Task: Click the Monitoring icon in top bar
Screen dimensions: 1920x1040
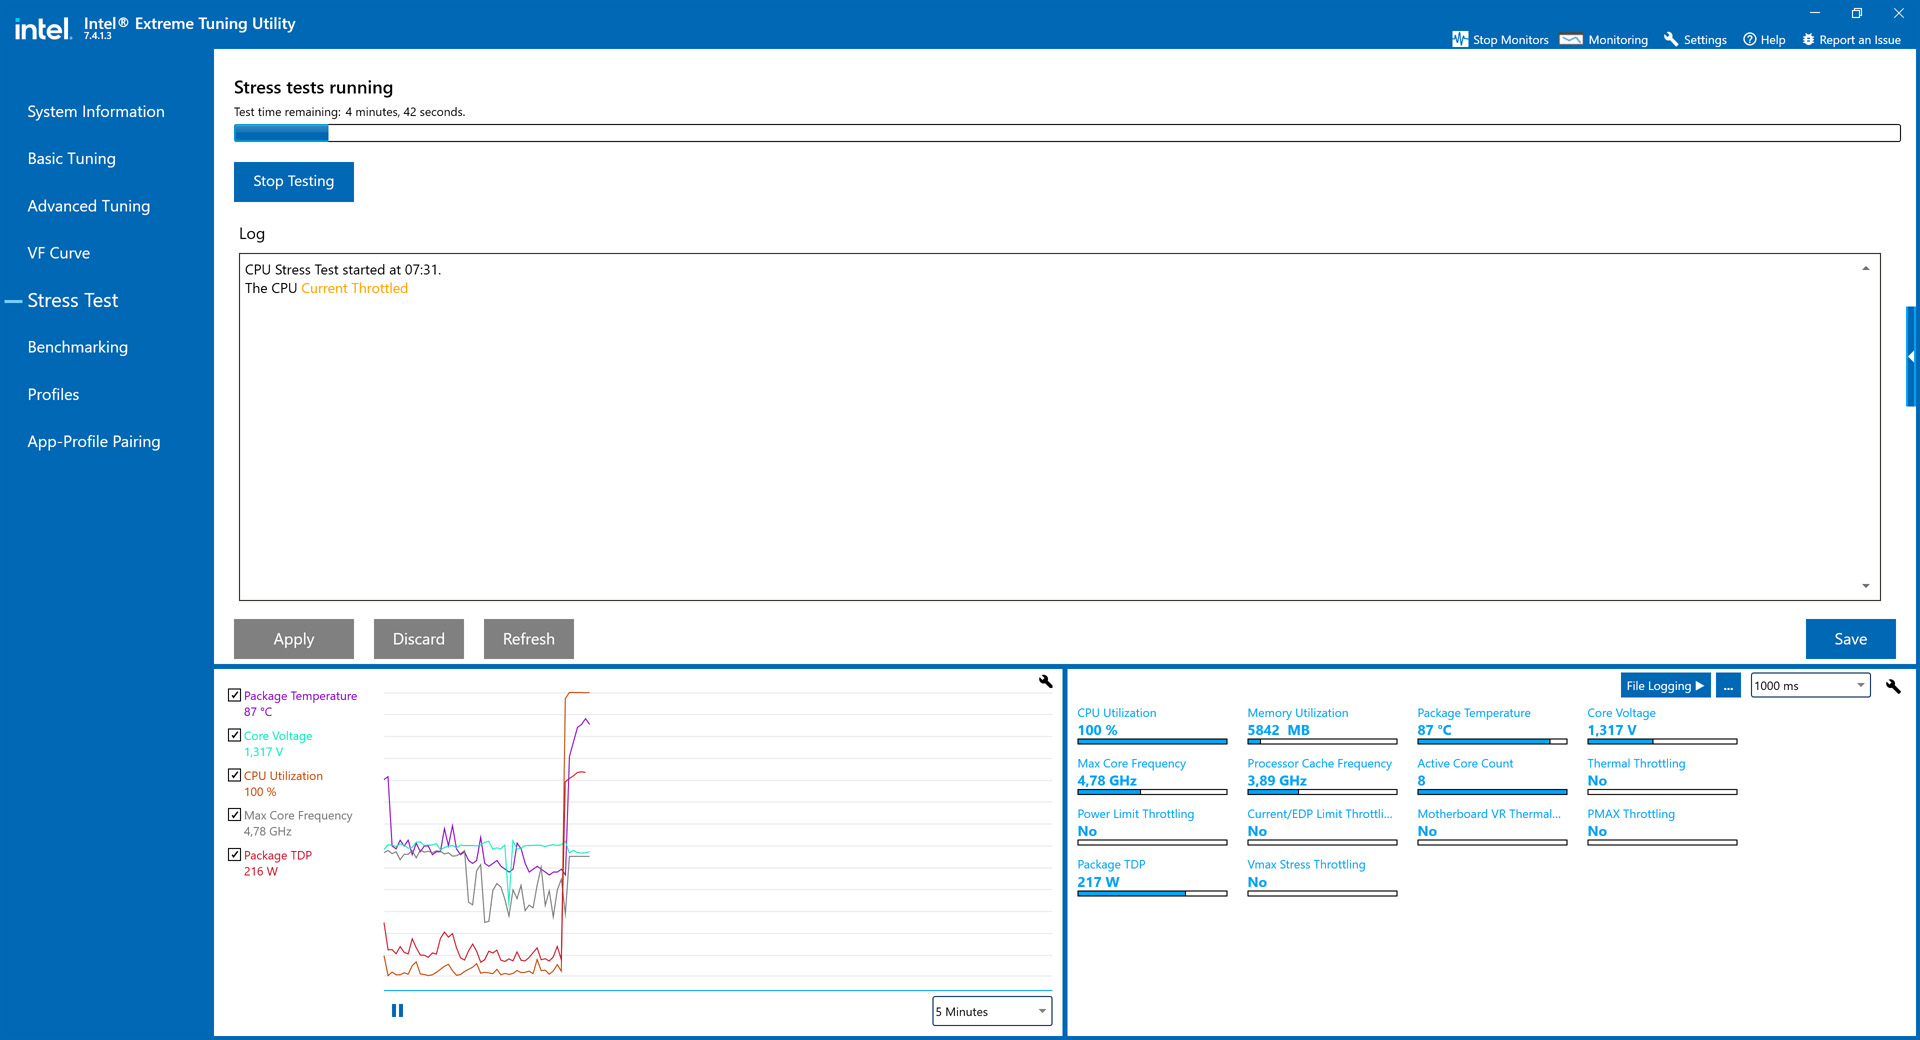Action: click(1571, 39)
